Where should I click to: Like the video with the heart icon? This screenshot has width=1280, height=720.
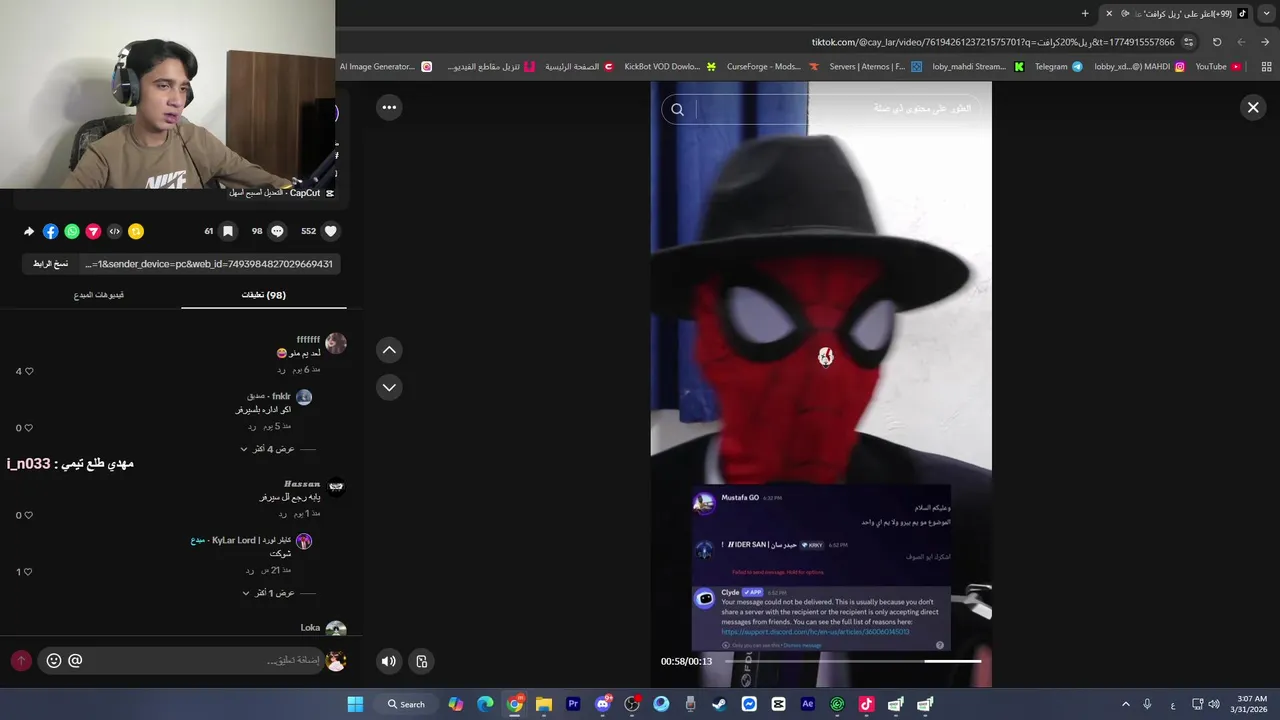pos(331,231)
